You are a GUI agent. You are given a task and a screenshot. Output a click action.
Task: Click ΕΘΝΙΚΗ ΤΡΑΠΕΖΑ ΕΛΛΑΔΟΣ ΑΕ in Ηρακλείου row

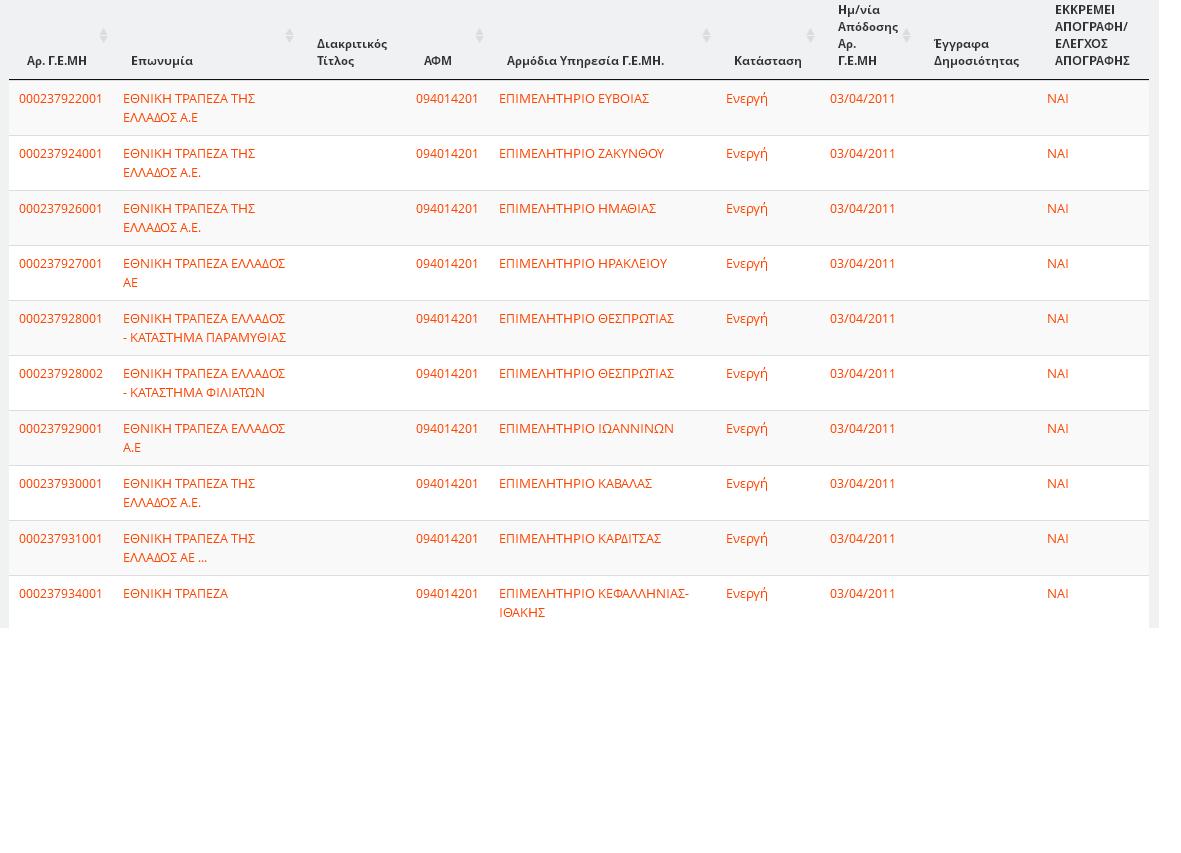click(204, 273)
